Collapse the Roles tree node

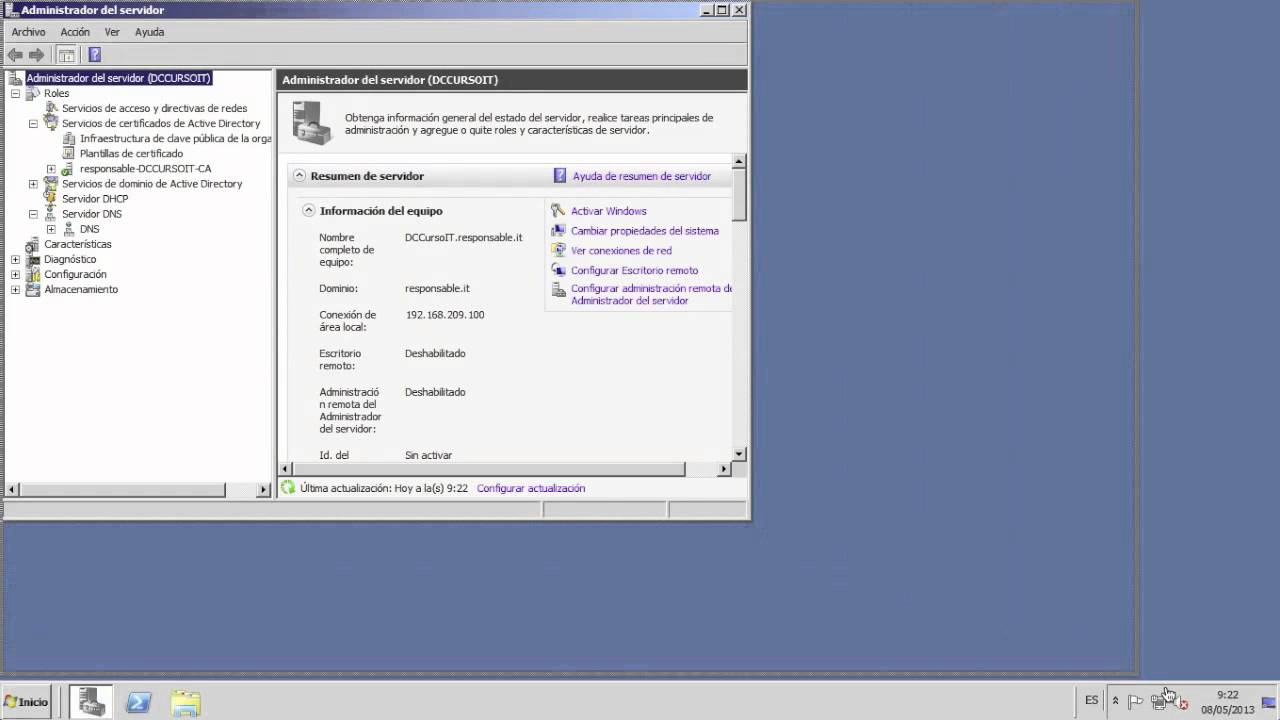click(x=15, y=93)
